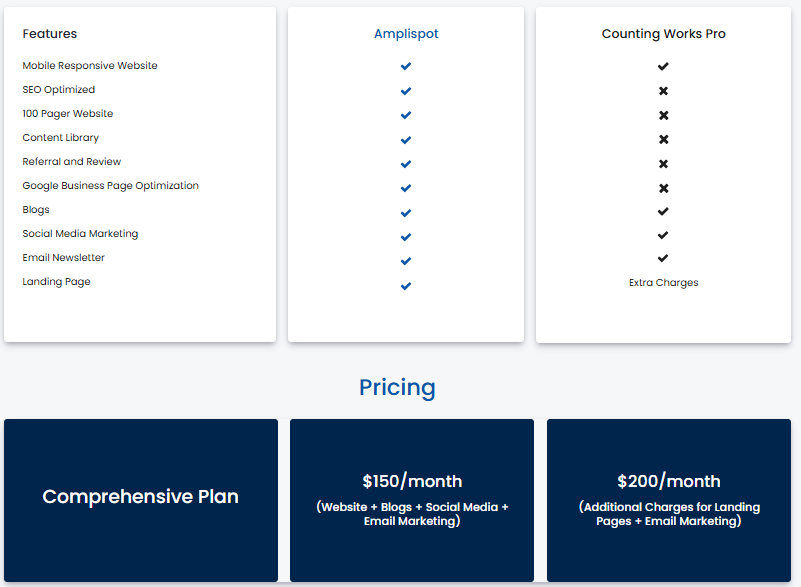Click the Pricing section heading
The height and width of the screenshot is (587, 801).
pos(397,387)
